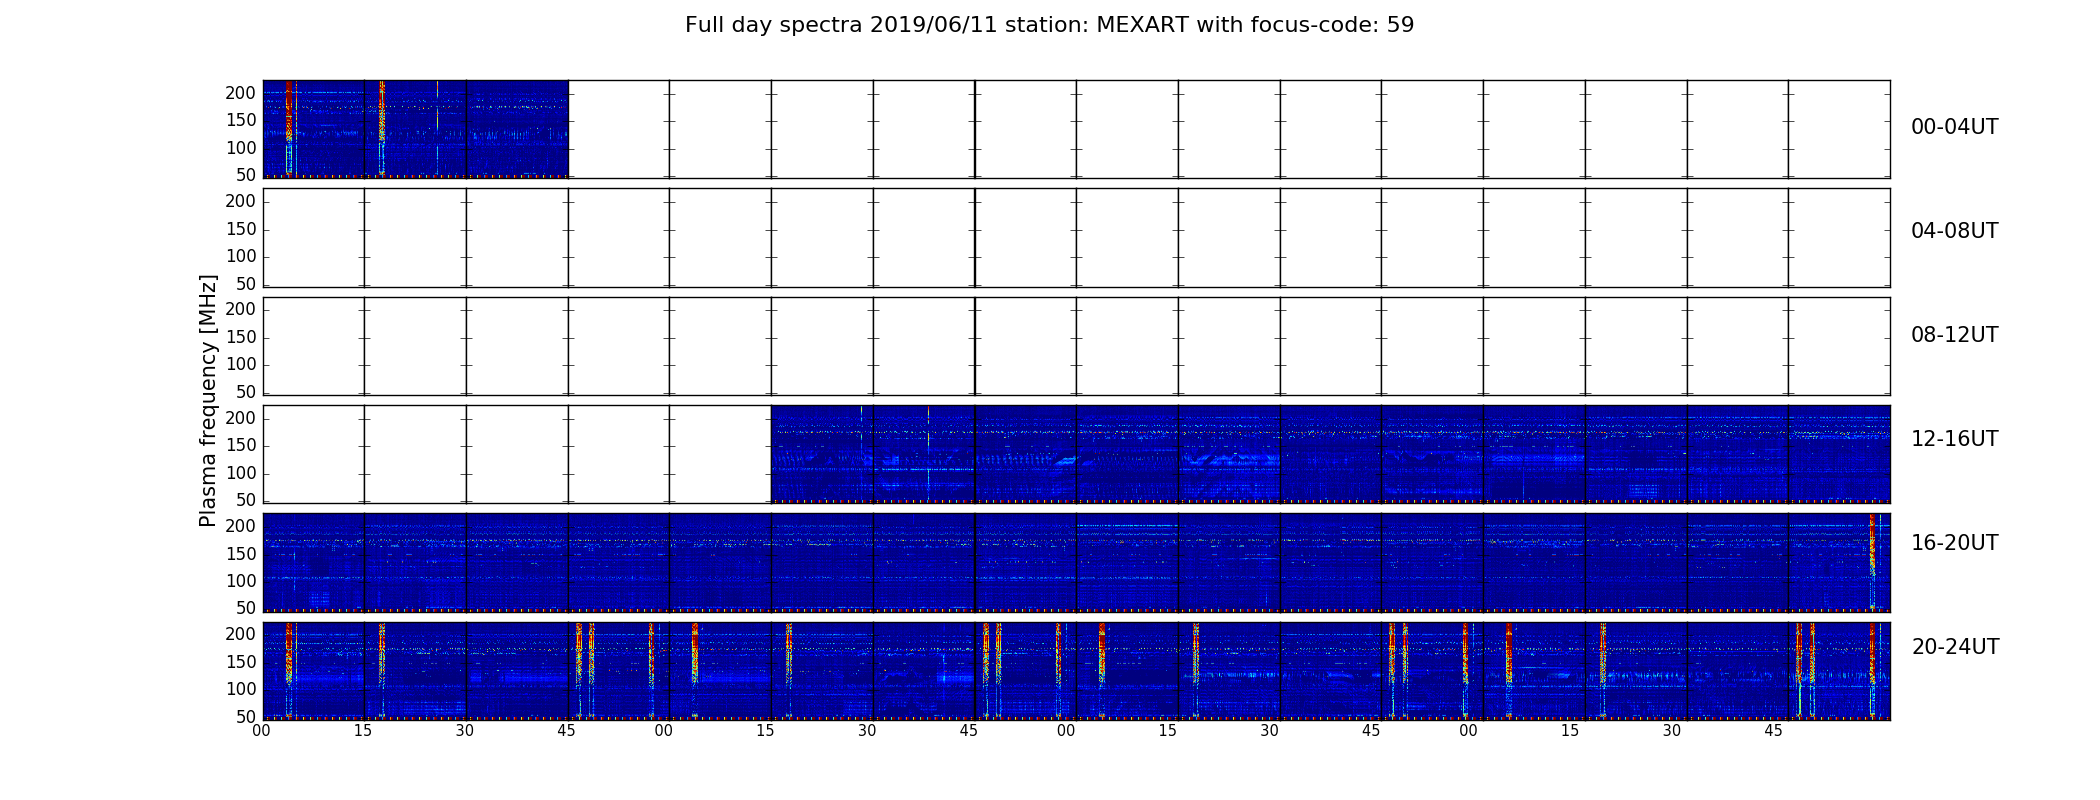The image size is (2100, 800).
Task: Click the 200 tick of the 16-20UT panel
Action: tap(241, 526)
